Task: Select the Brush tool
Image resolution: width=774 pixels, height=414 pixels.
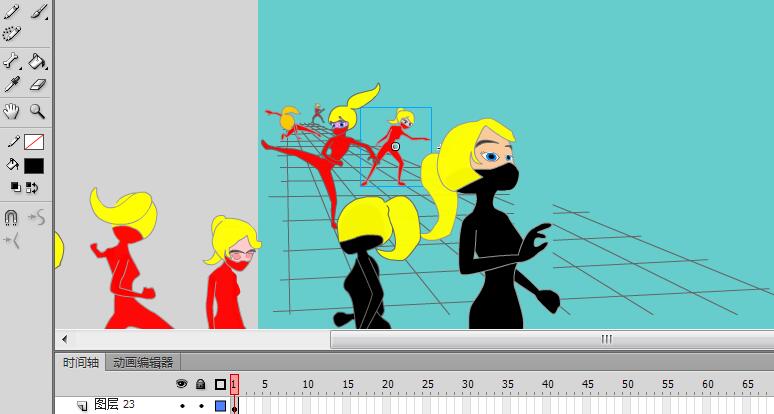Action: click(39, 11)
